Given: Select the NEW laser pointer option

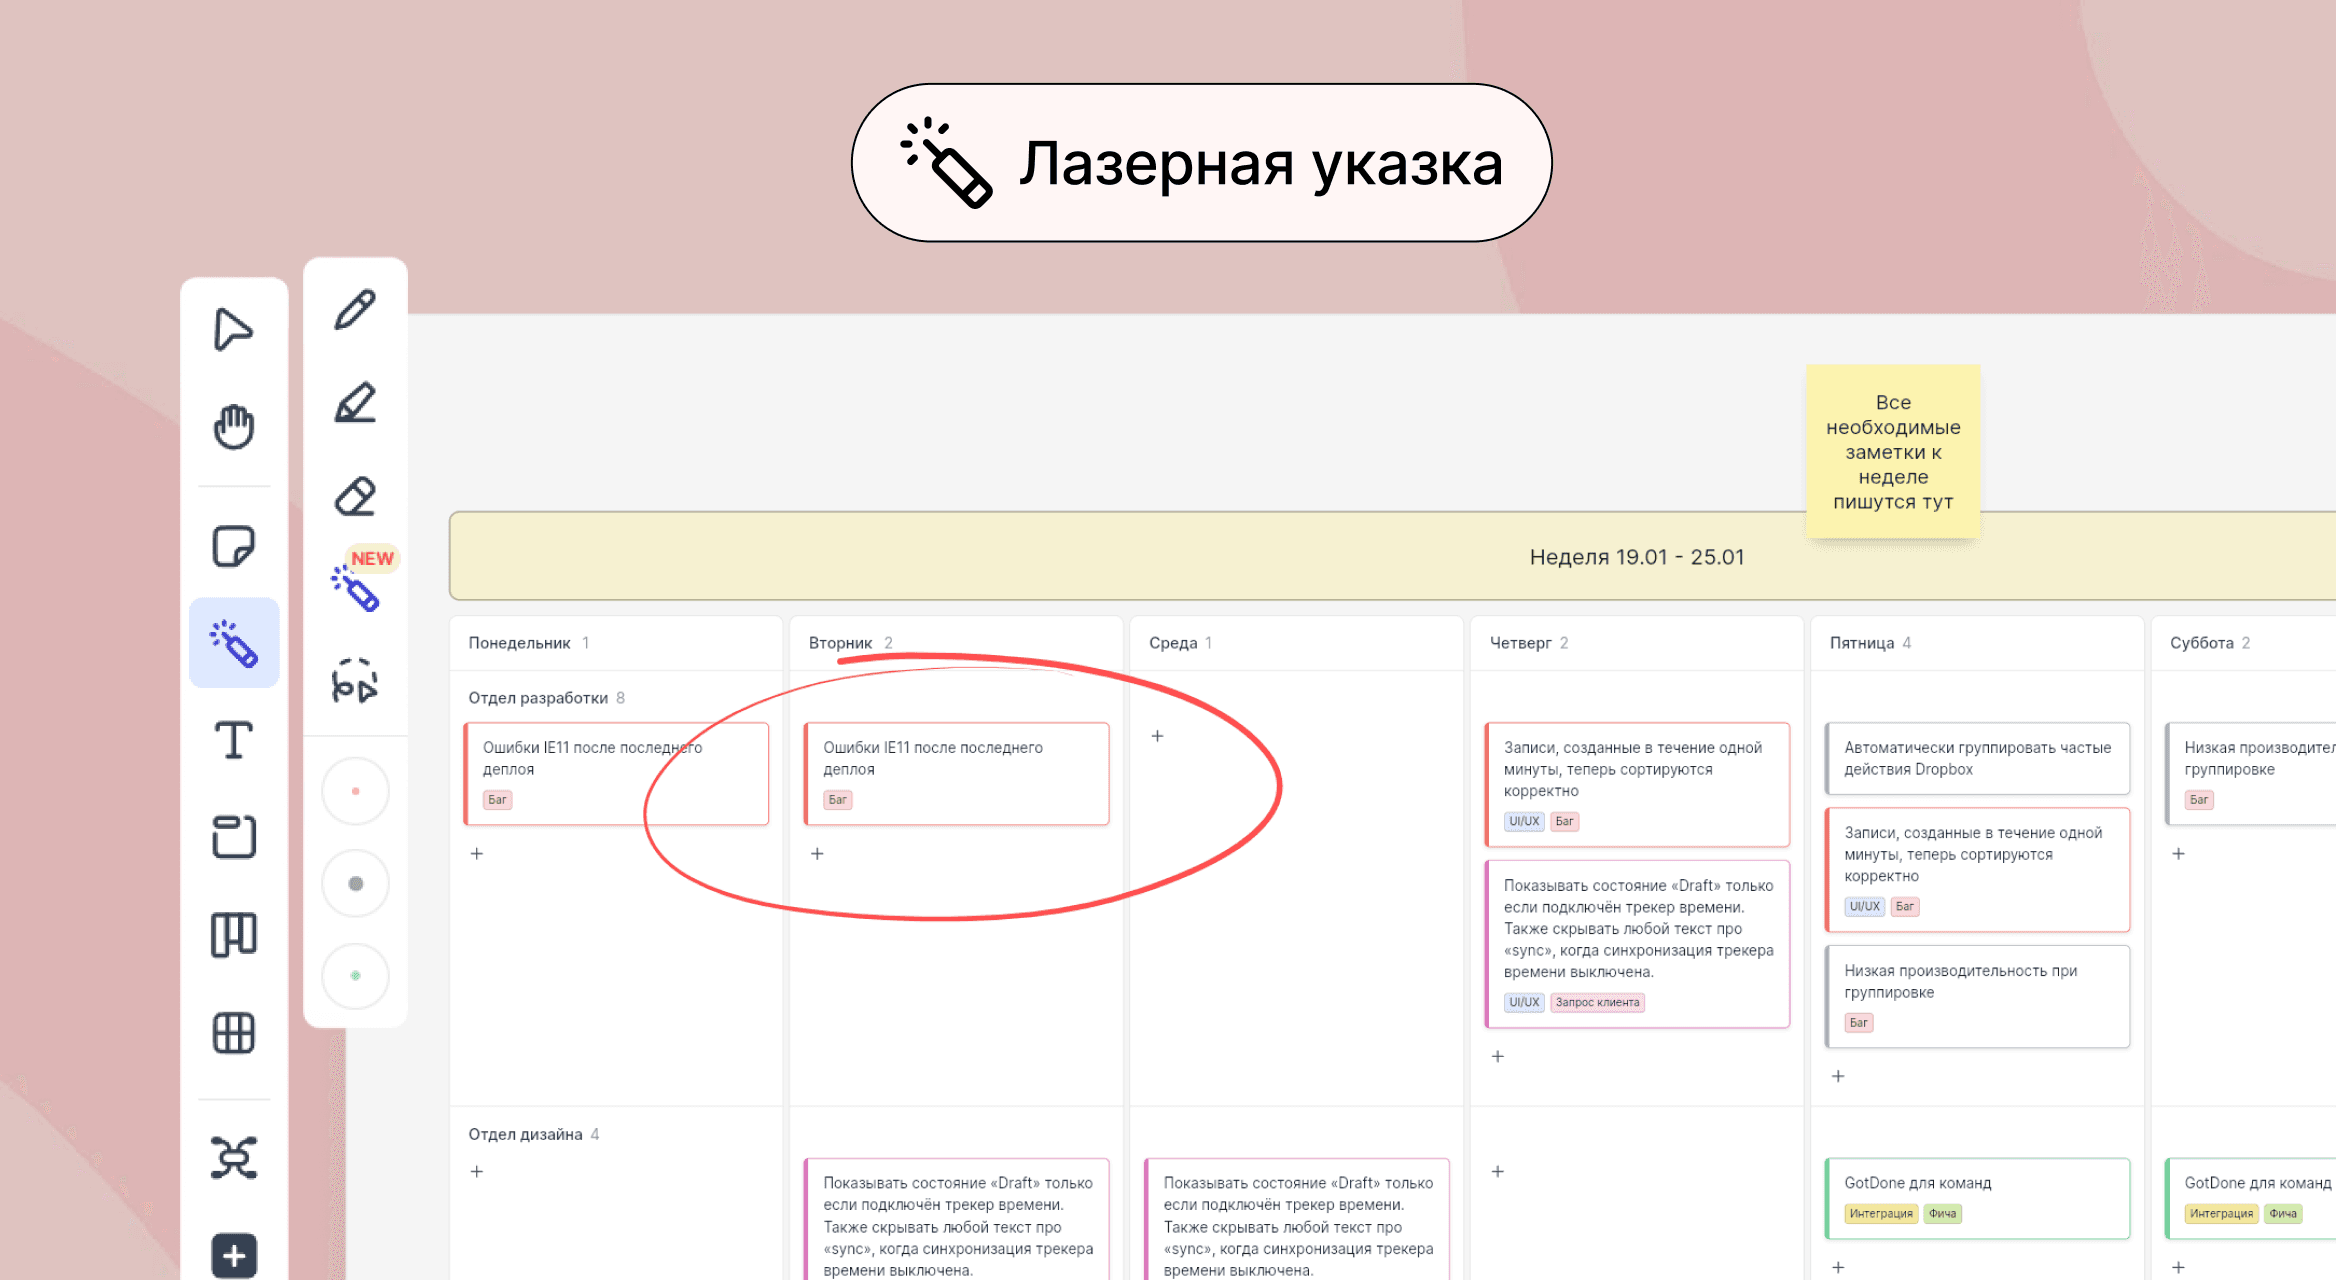Looking at the screenshot, I should click(x=355, y=588).
